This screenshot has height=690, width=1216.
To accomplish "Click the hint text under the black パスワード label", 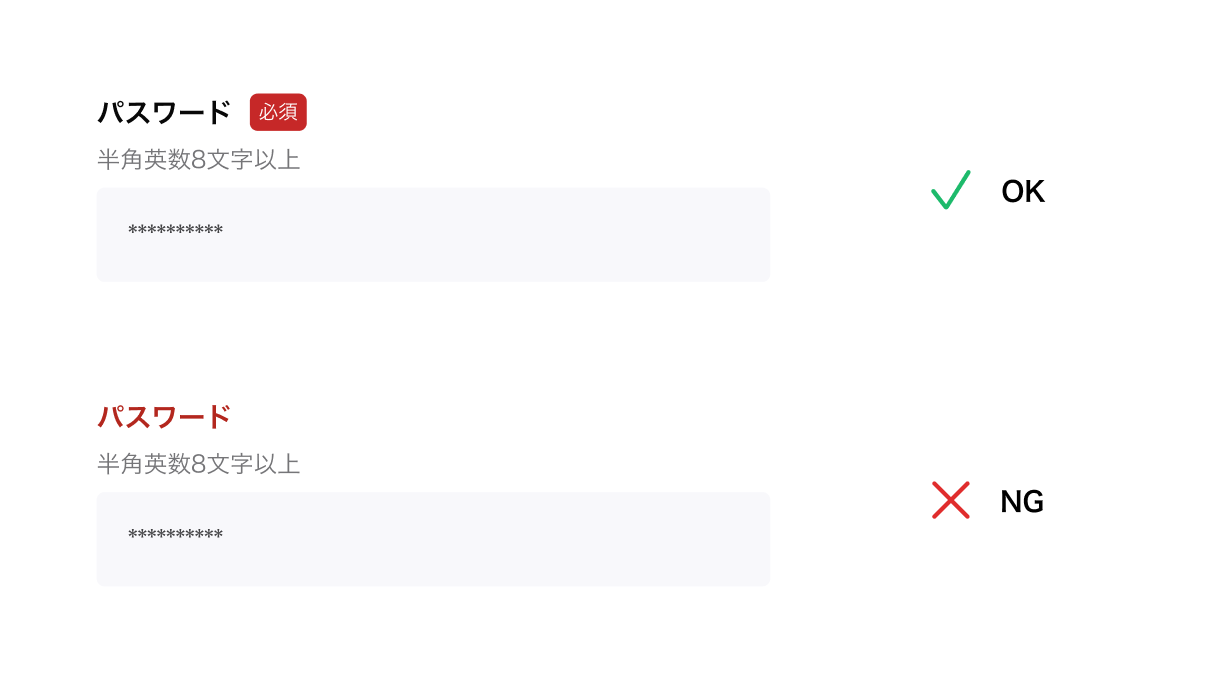I will click(198, 160).
